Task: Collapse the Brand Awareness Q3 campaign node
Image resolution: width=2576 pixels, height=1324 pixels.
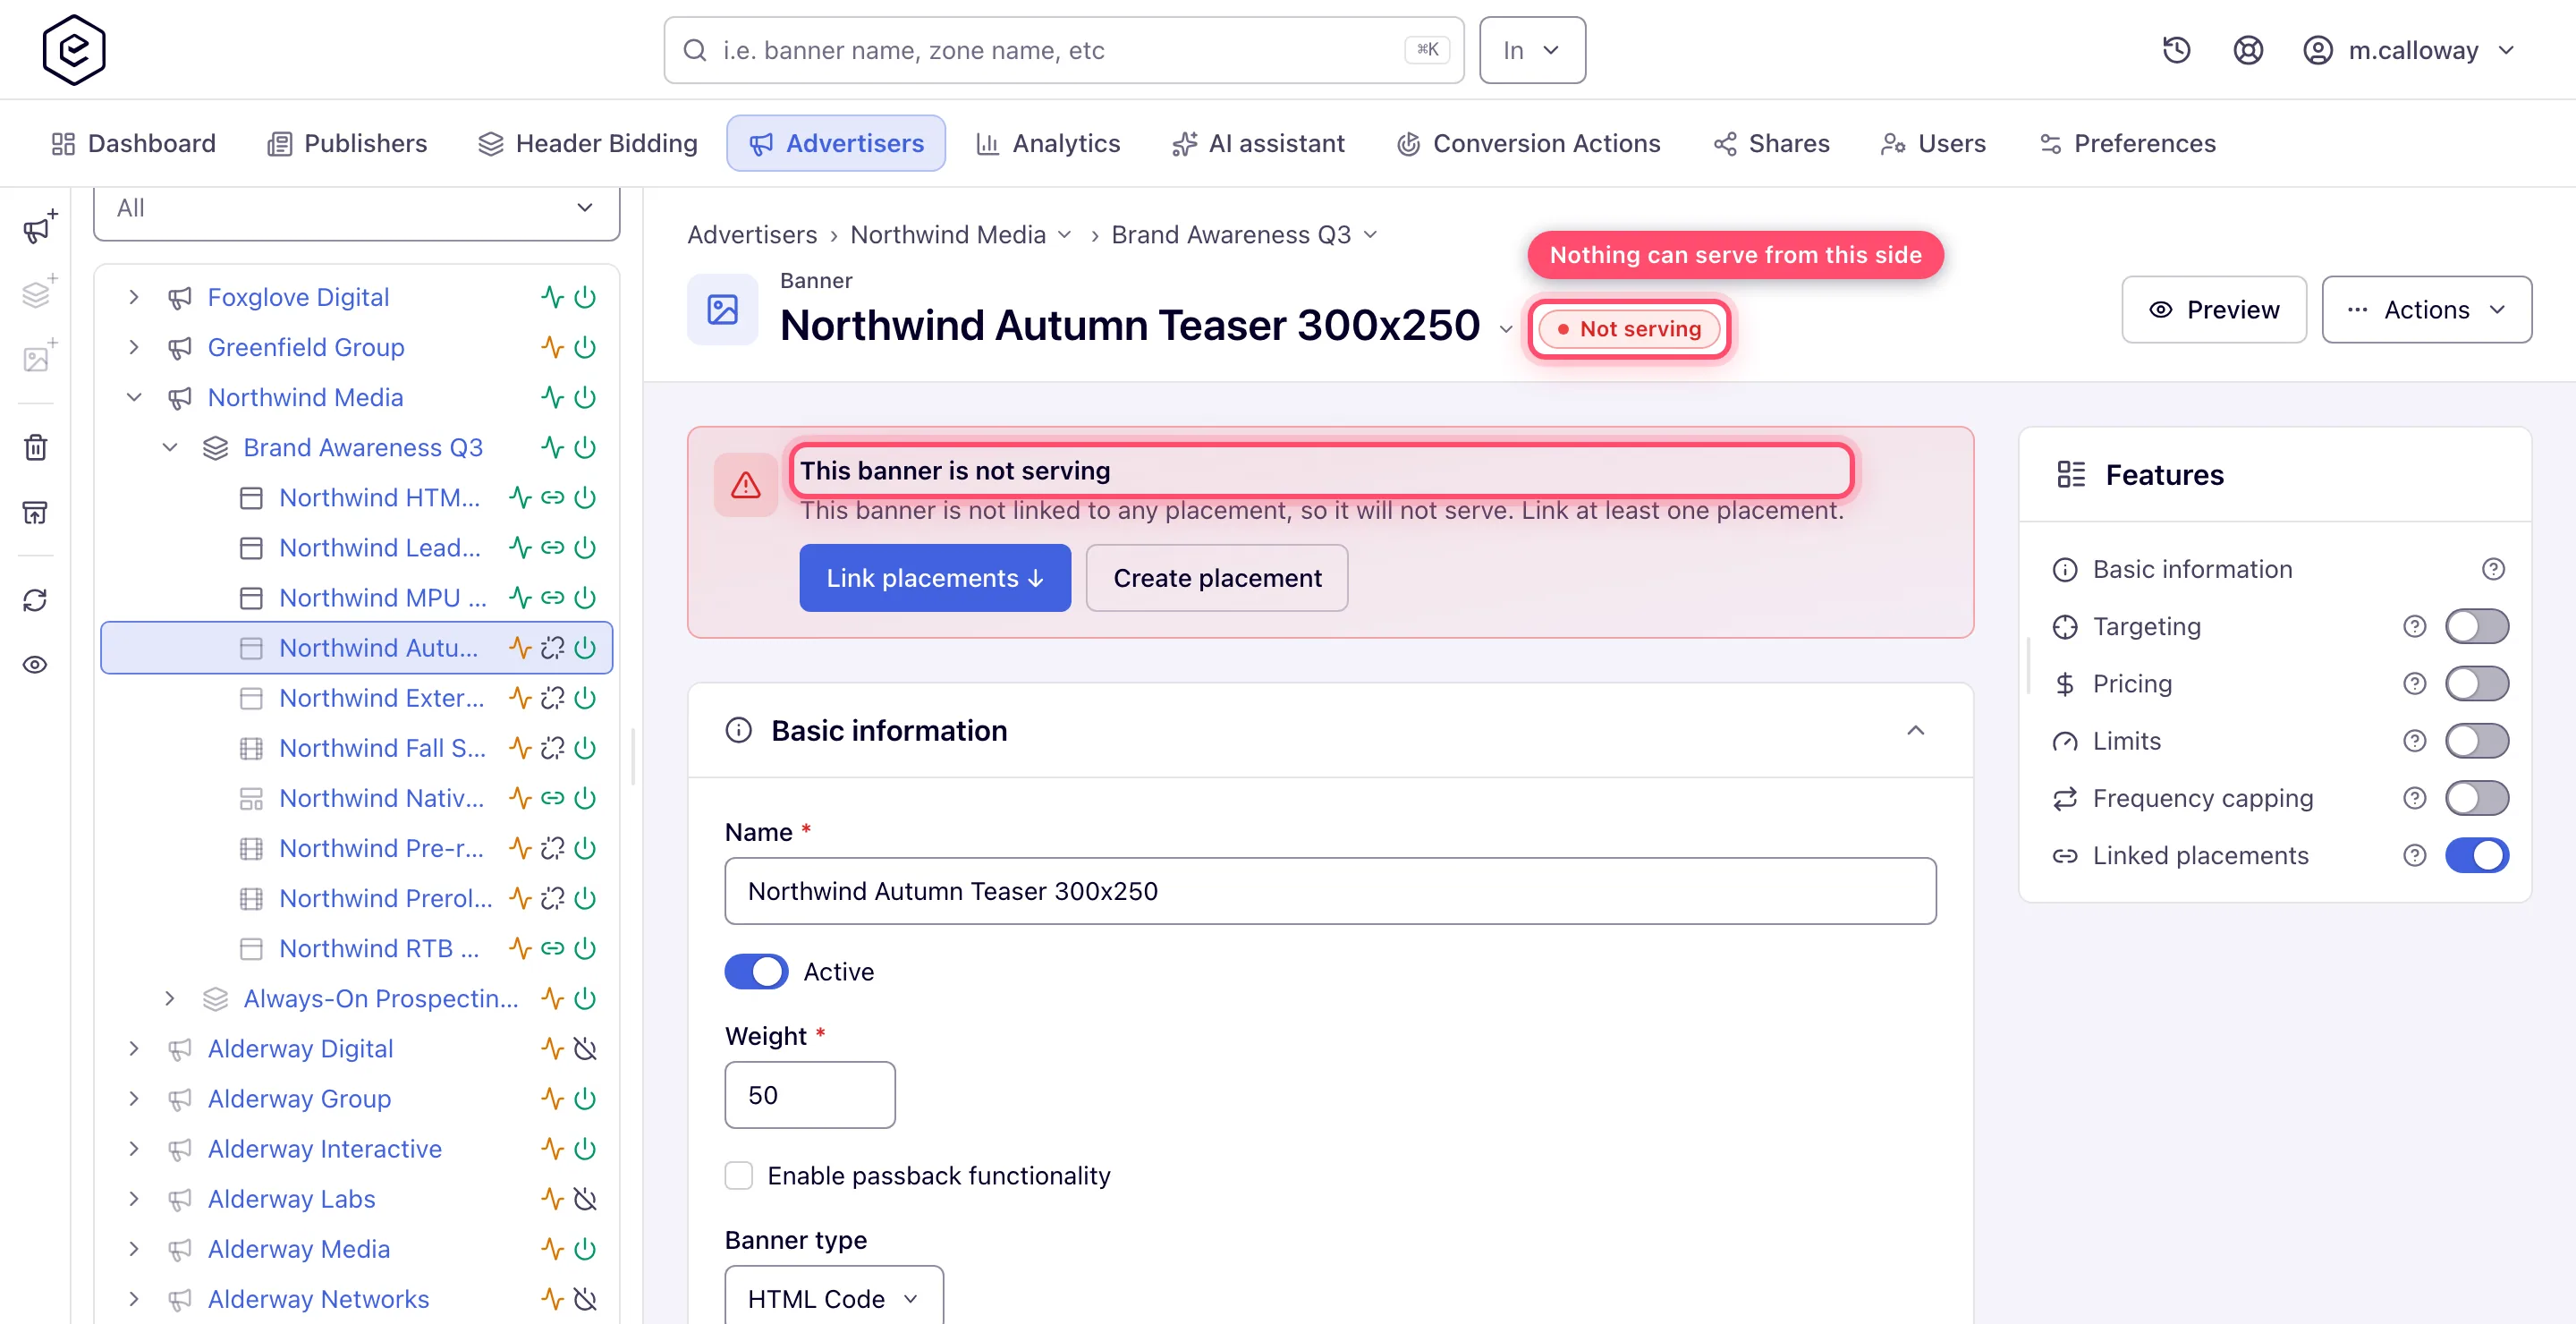Action: 170,447
